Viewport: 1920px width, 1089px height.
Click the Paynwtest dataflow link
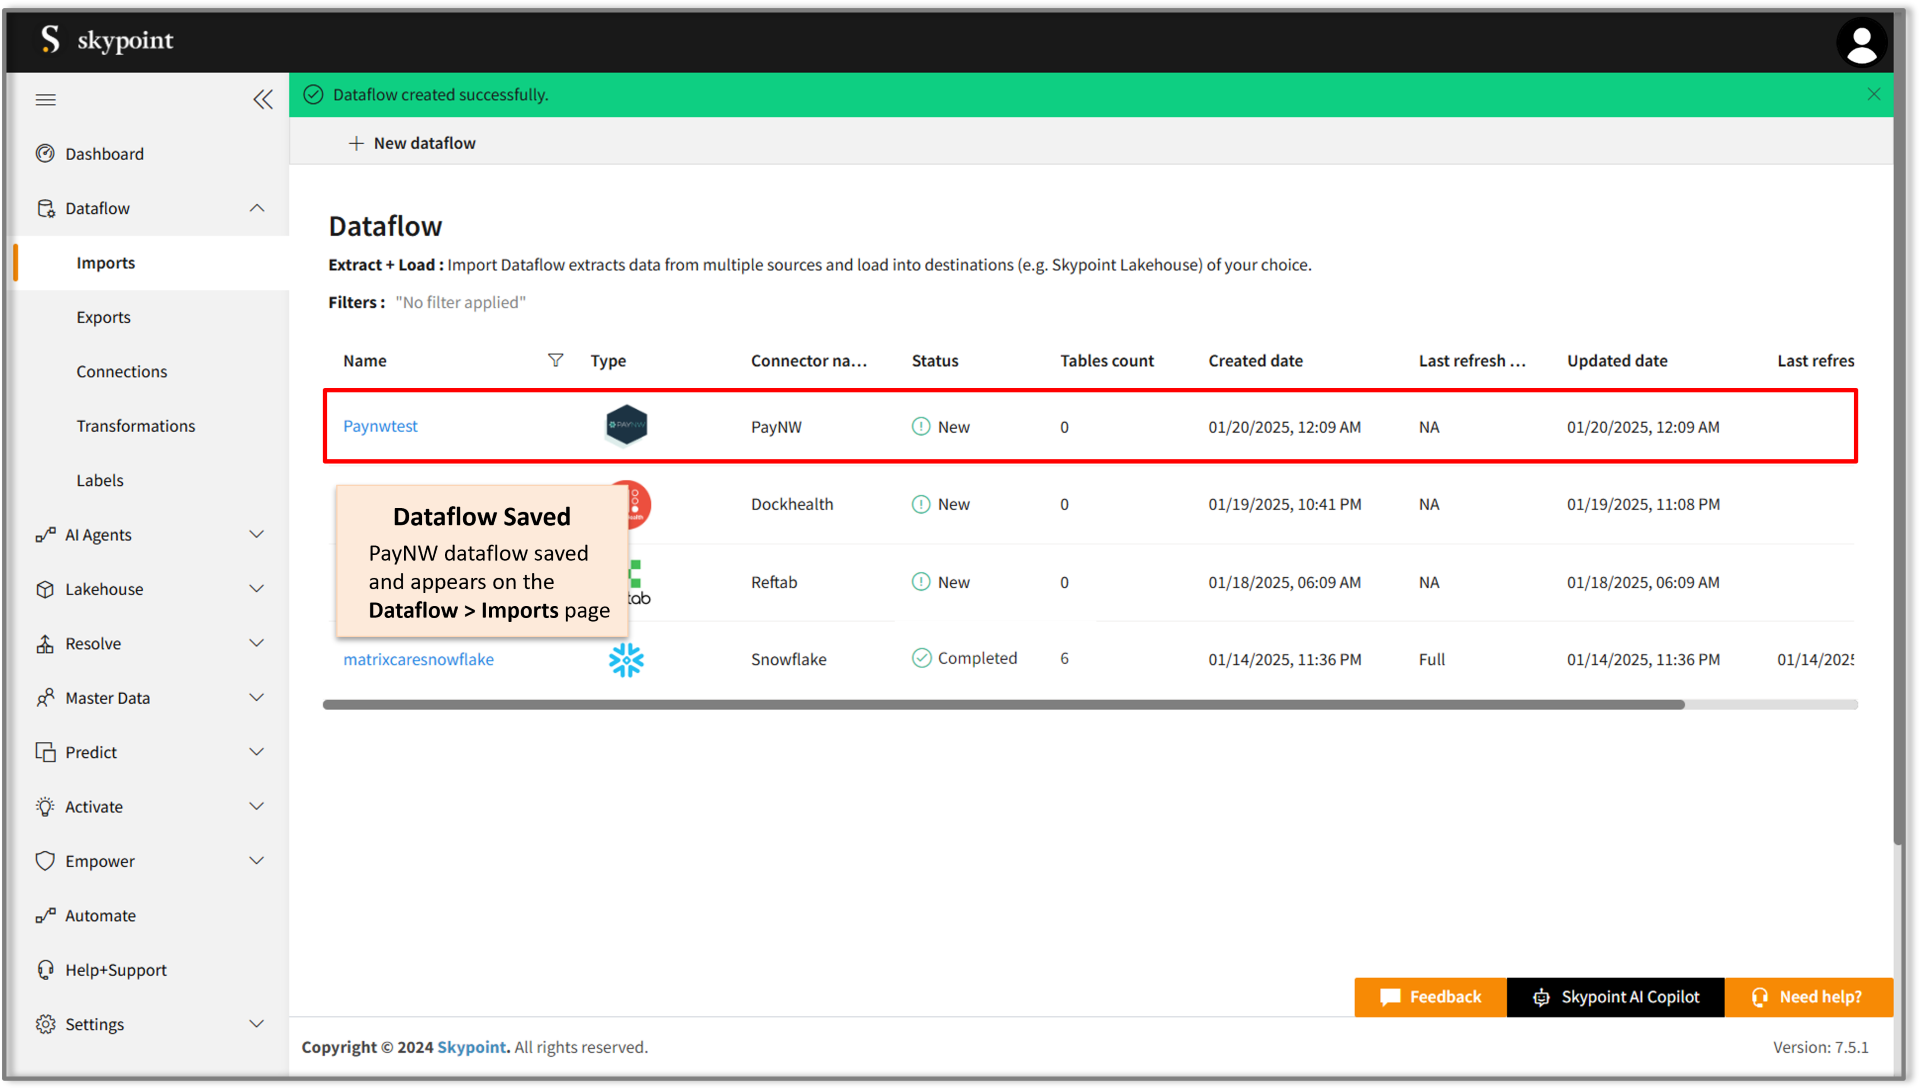click(382, 426)
